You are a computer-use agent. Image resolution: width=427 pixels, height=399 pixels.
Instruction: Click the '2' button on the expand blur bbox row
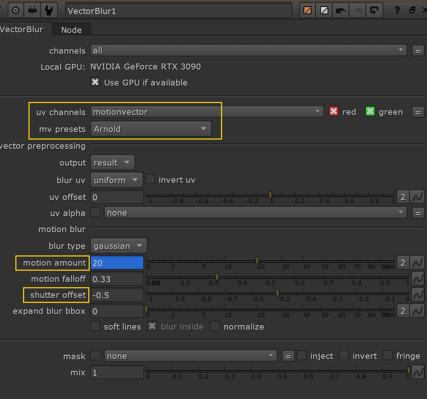pyautogui.click(x=403, y=311)
